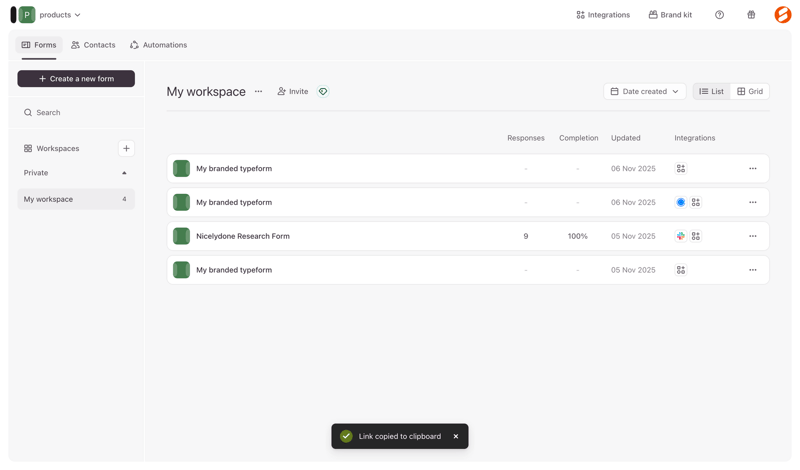Select My workspace in the sidebar
The image size is (800, 470).
pos(76,199)
